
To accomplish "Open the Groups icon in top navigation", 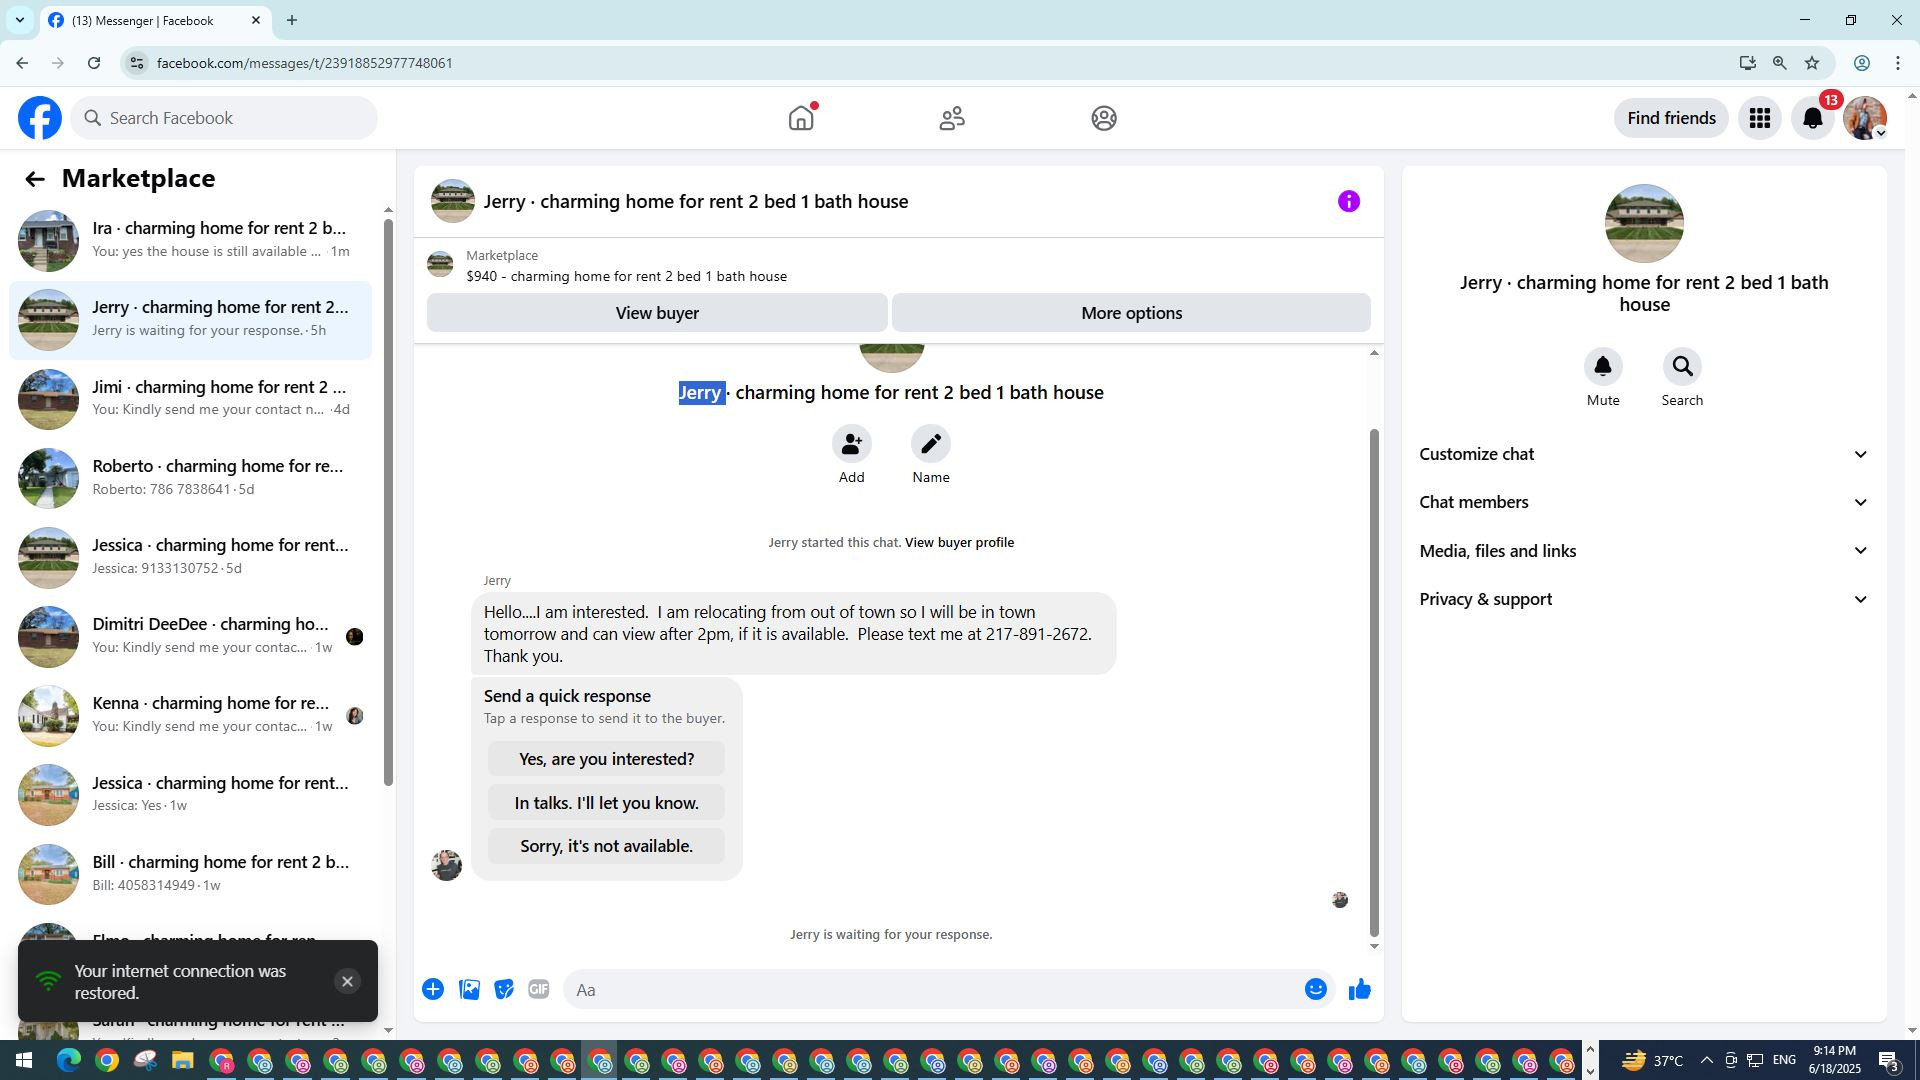I will point(1104,118).
